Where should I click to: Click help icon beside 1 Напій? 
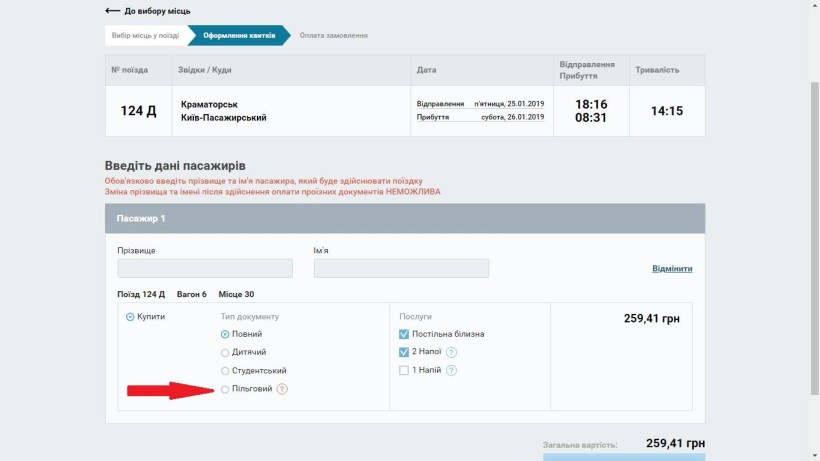(452, 370)
